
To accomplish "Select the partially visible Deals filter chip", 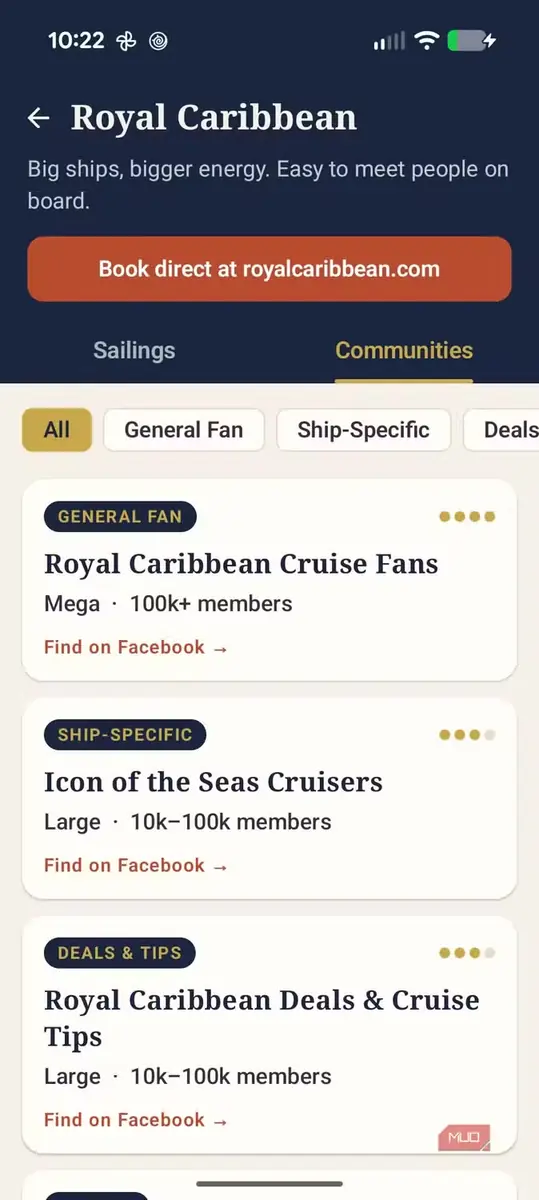I will 502,430.
